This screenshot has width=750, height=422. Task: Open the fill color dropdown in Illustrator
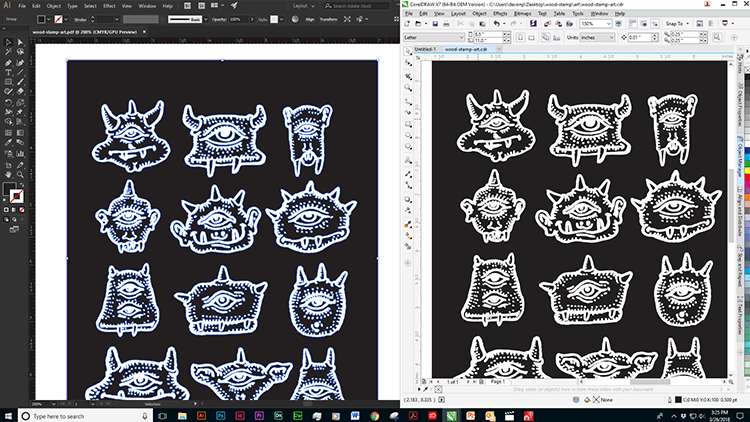pyautogui.click(x=49, y=19)
